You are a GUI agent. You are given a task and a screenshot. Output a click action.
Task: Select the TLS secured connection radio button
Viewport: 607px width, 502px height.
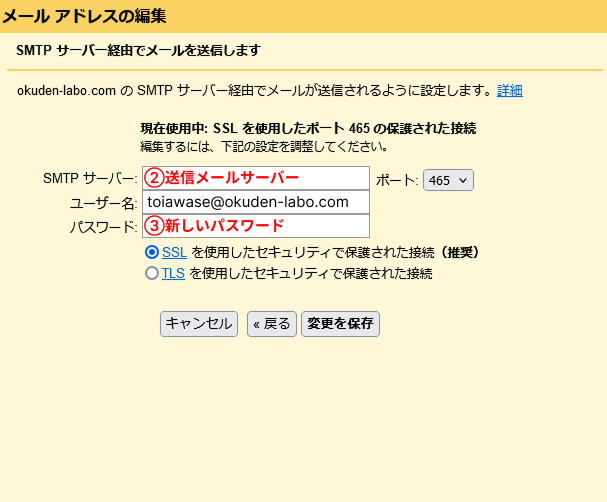pos(152,273)
